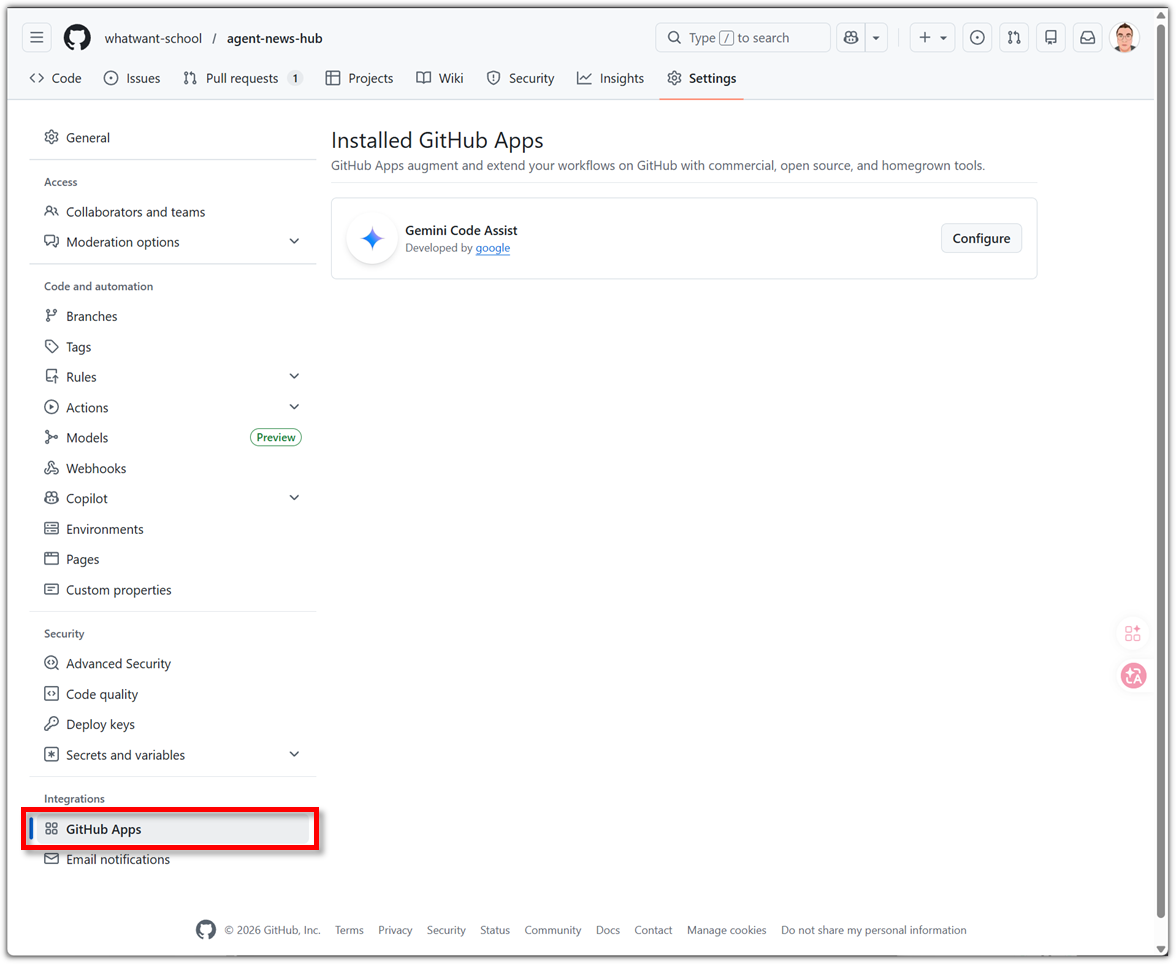Viewport: 1176px width, 964px height.
Task: Open the Projects tab
Action: click(359, 78)
